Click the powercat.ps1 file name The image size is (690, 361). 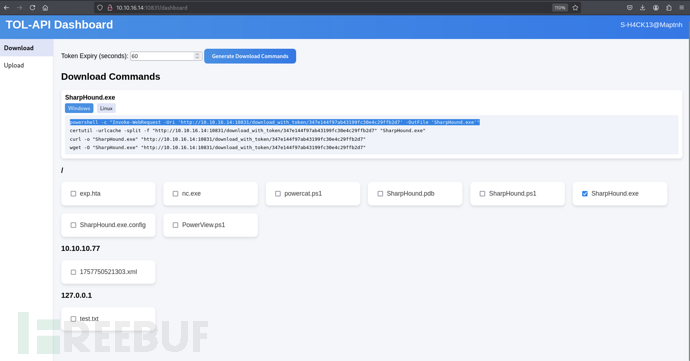(x=303, y=194)
